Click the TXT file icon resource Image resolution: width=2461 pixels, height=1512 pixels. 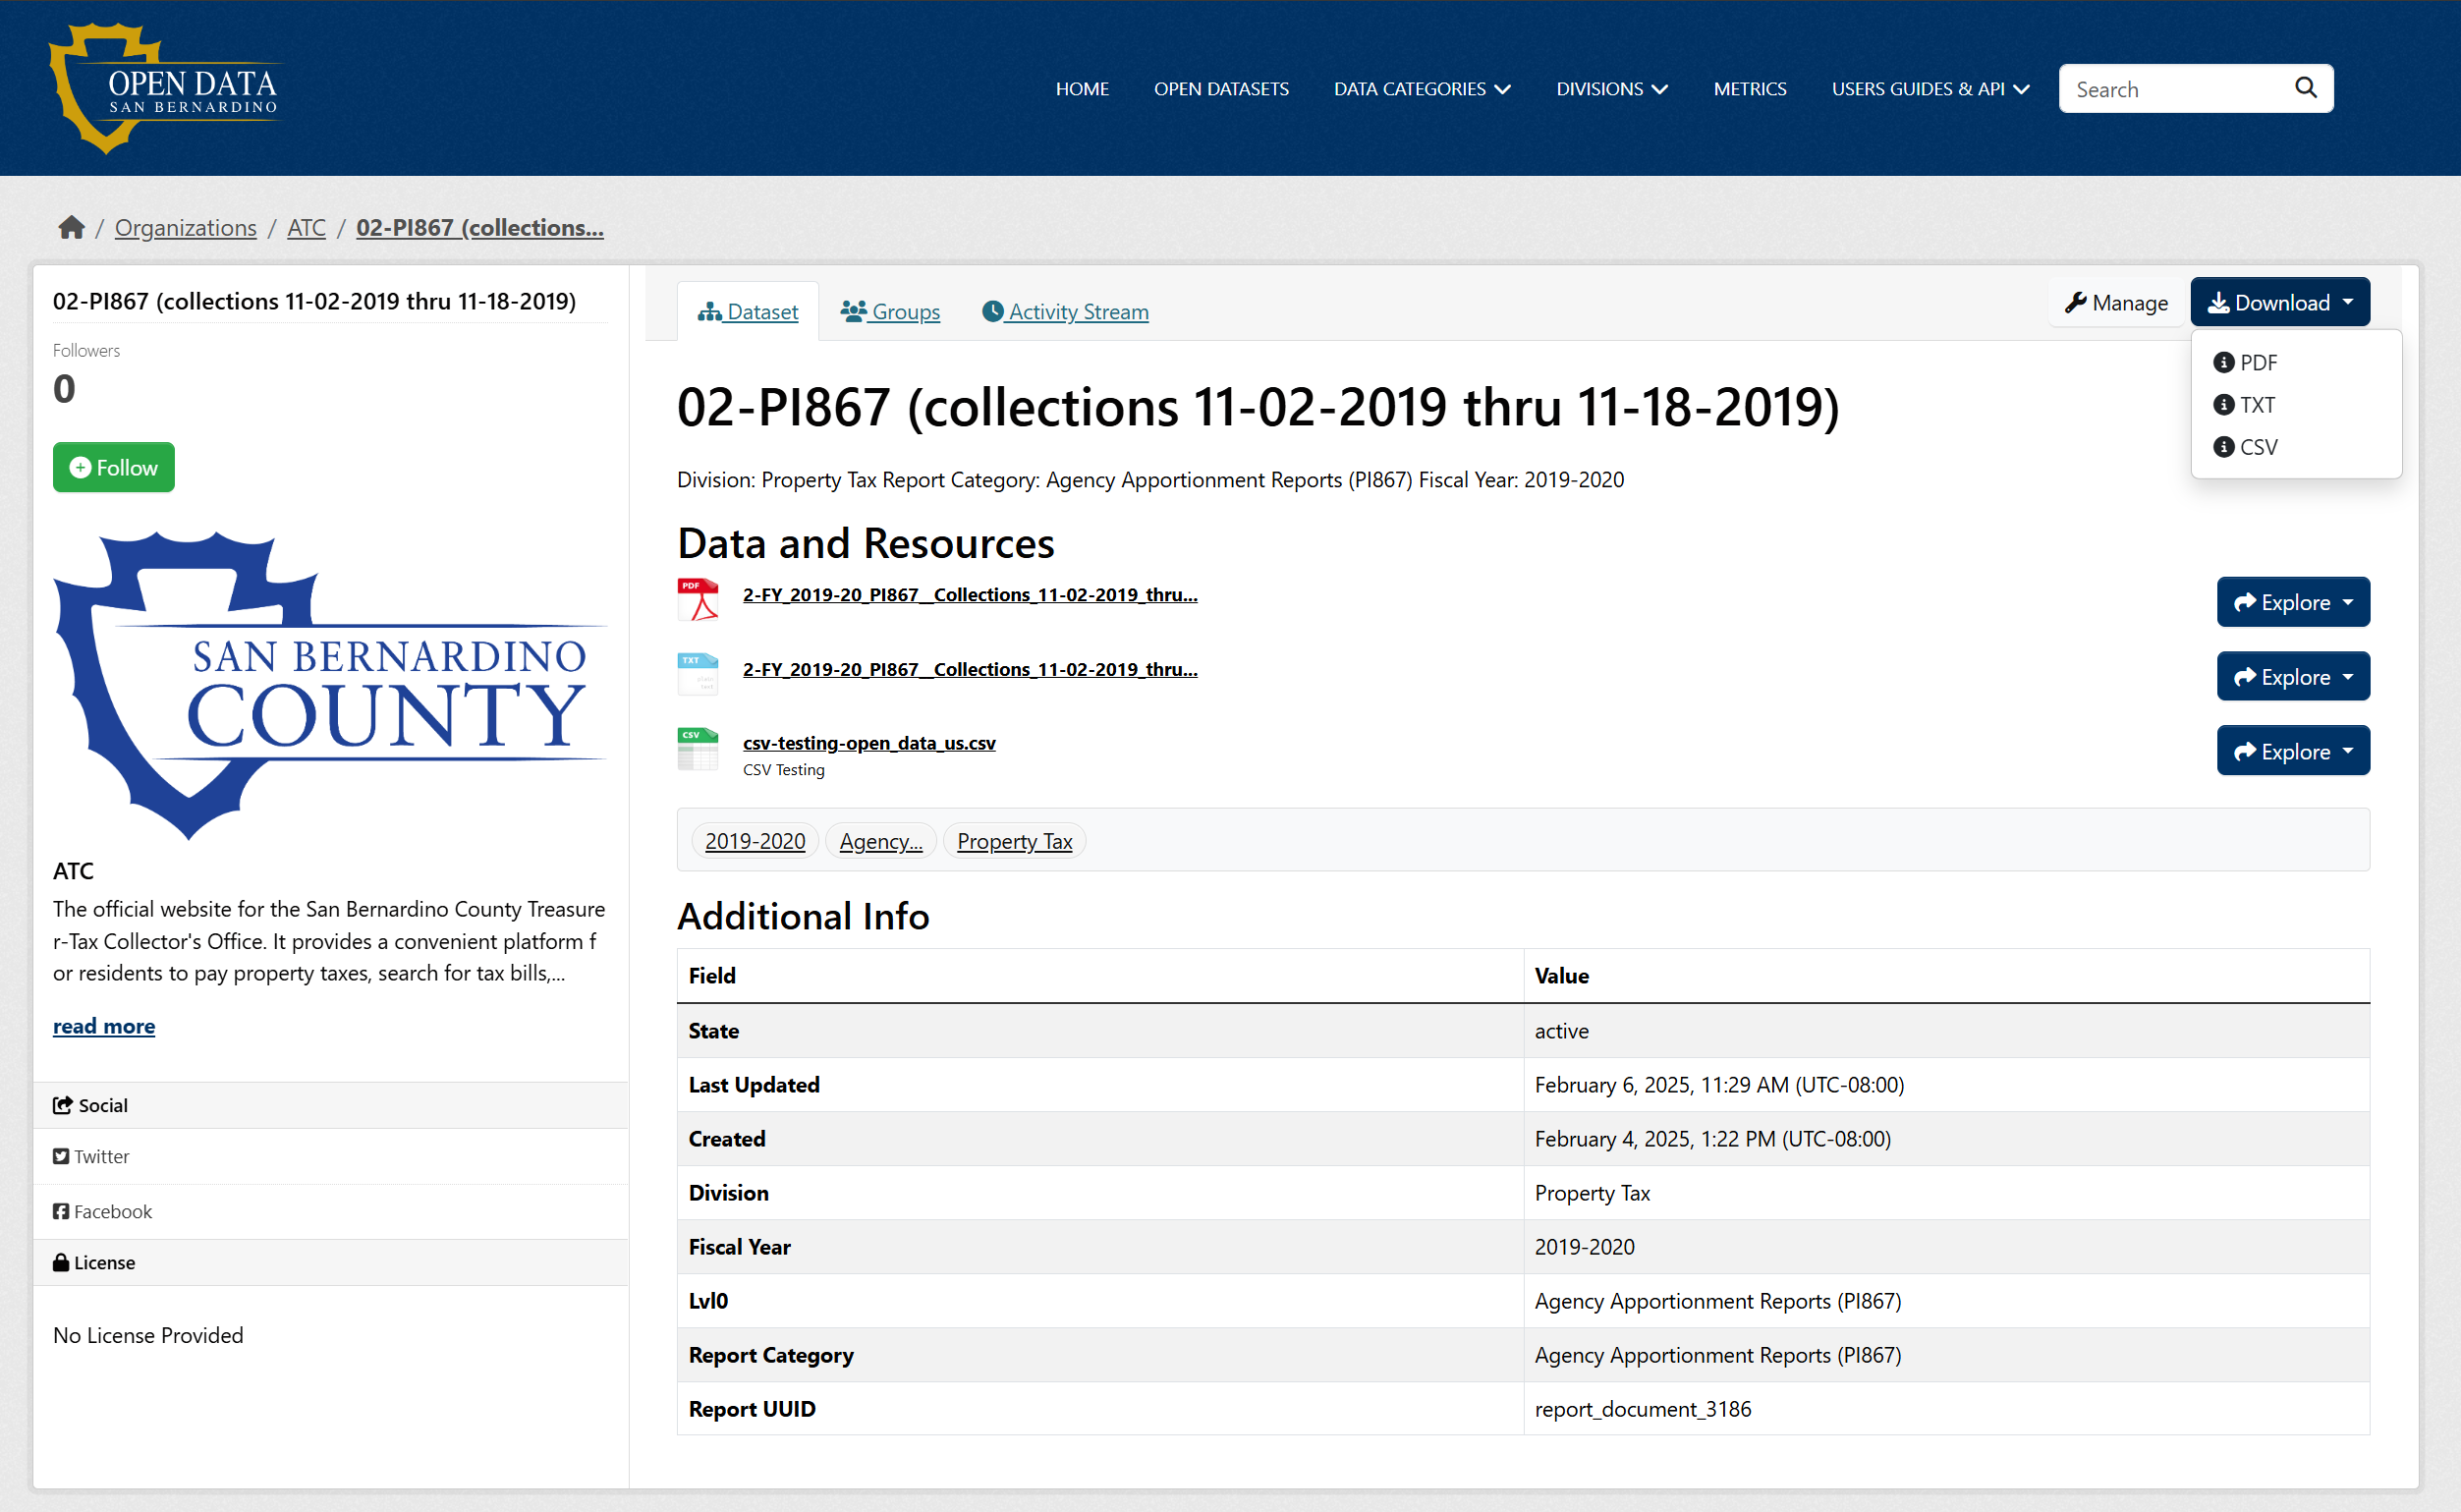point(698,674)
